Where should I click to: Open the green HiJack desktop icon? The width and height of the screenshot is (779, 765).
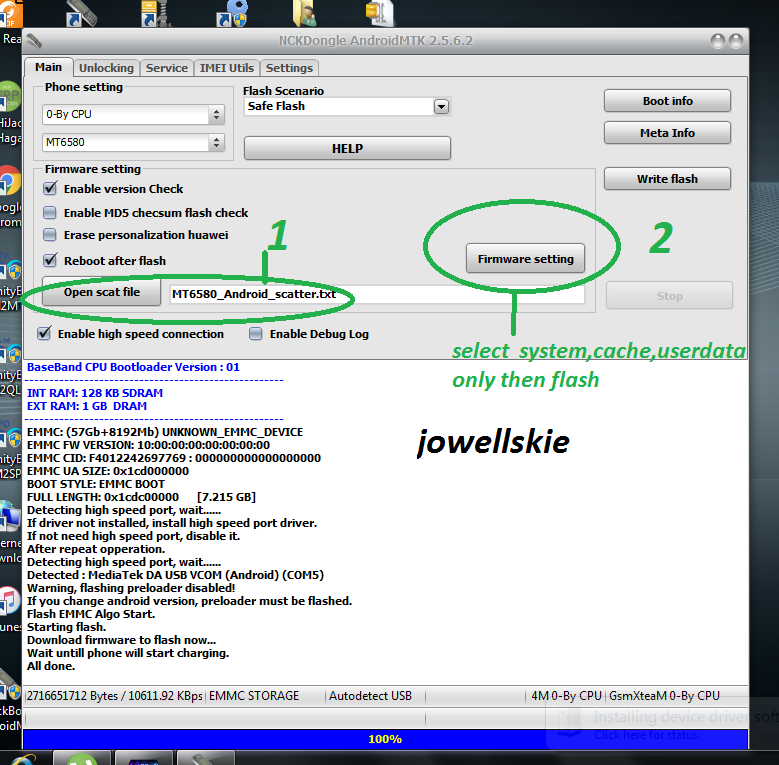[10, 95]
